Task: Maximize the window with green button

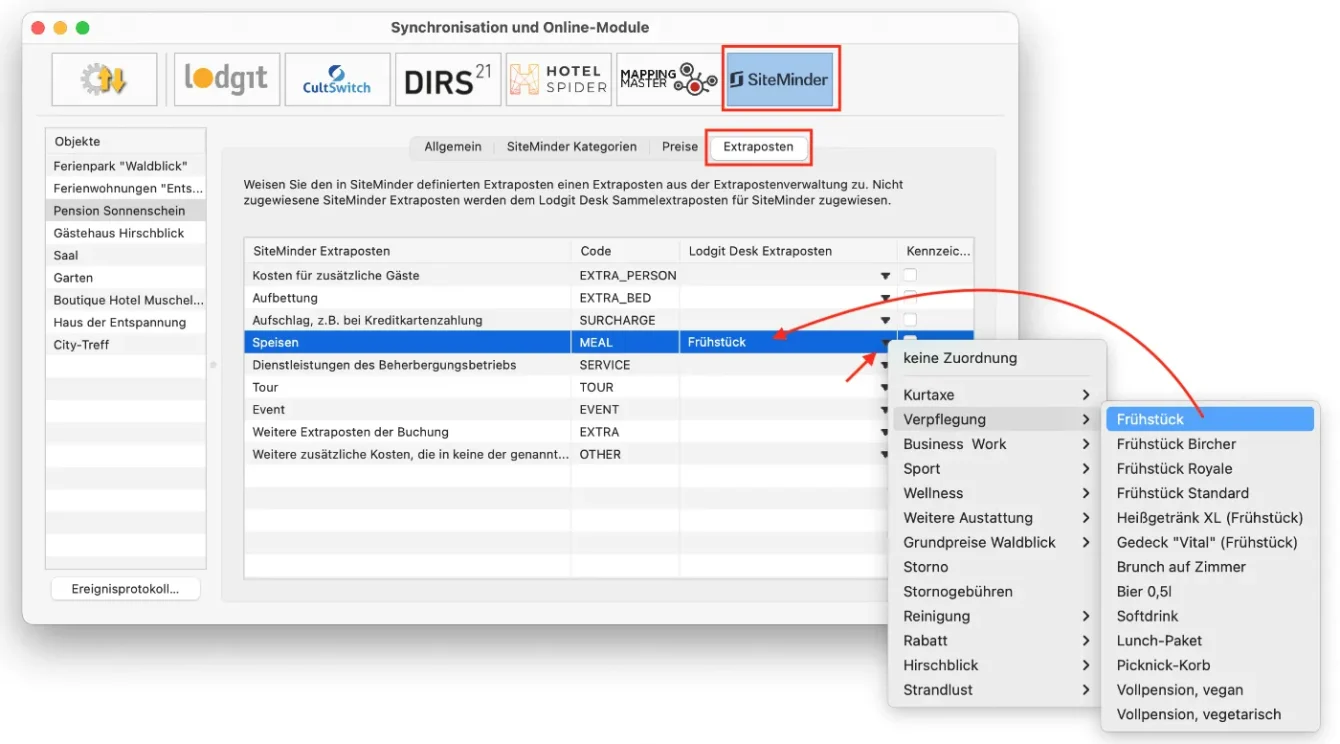Action: click(x=82, y=28)
